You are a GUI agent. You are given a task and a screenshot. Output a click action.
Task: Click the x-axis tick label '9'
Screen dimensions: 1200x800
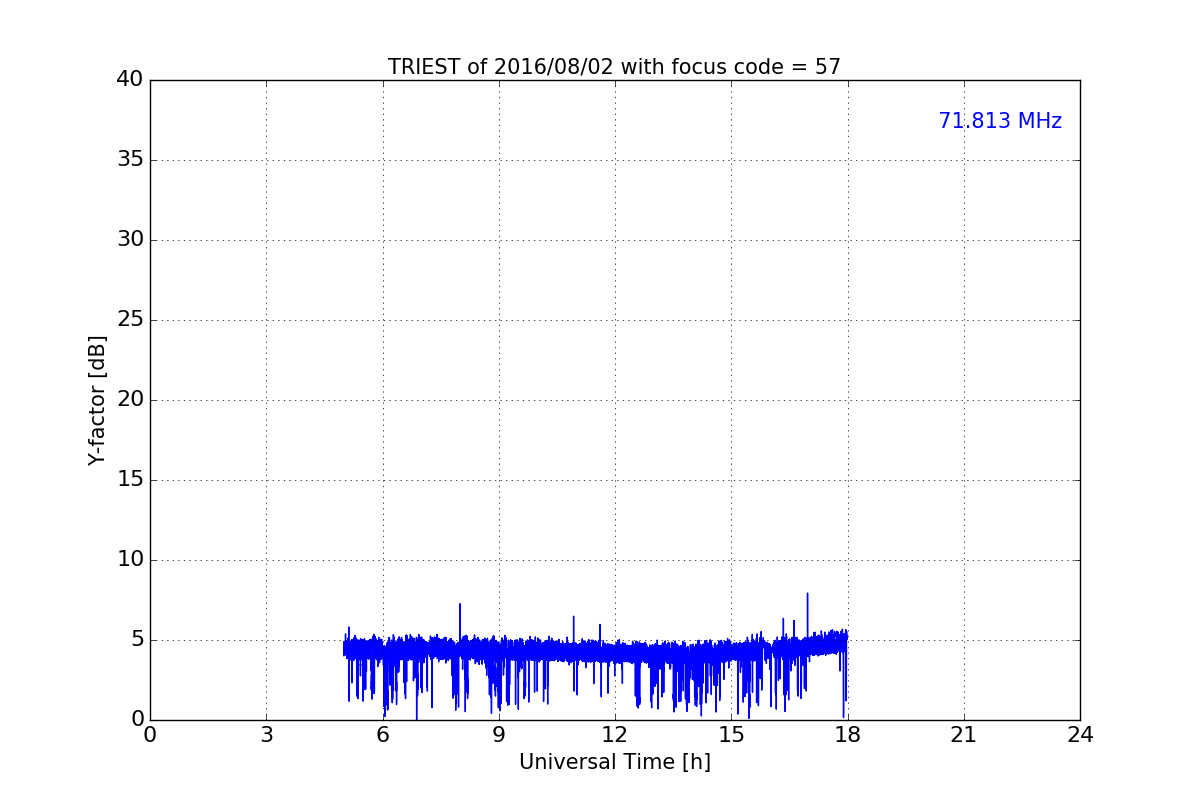(499, 735)
